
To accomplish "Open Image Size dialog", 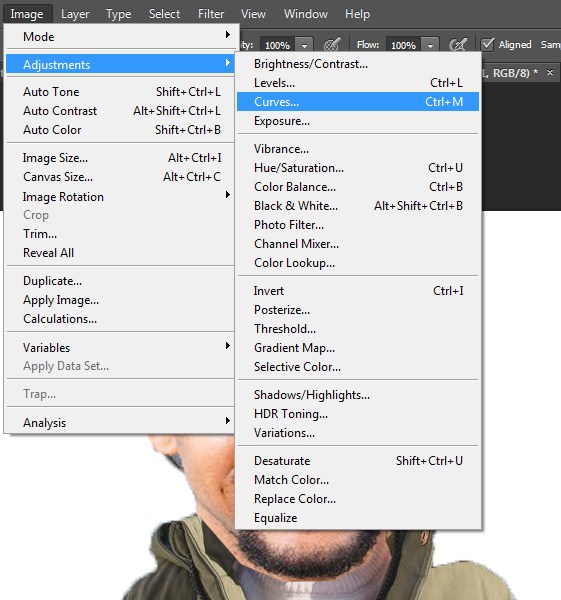I will (x=120, y=158).
